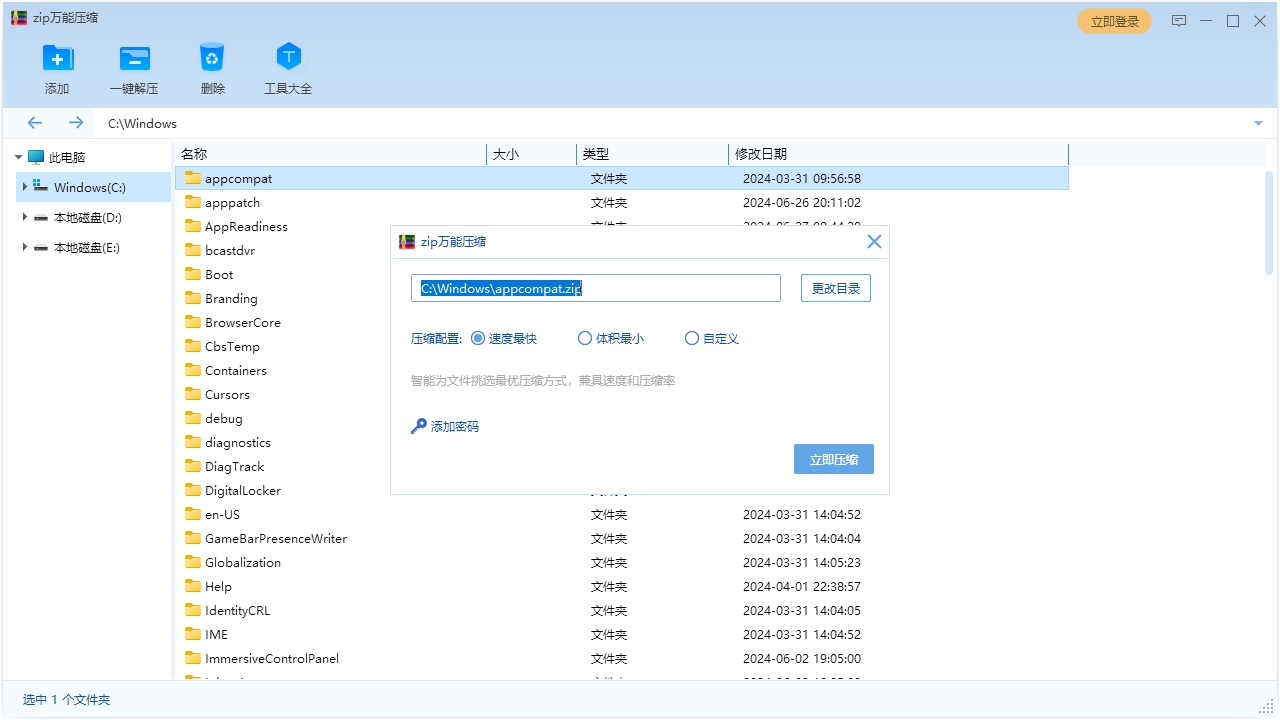Click the feedback message icon in title bar
1280x720 pixels.
coord(1179,20)
